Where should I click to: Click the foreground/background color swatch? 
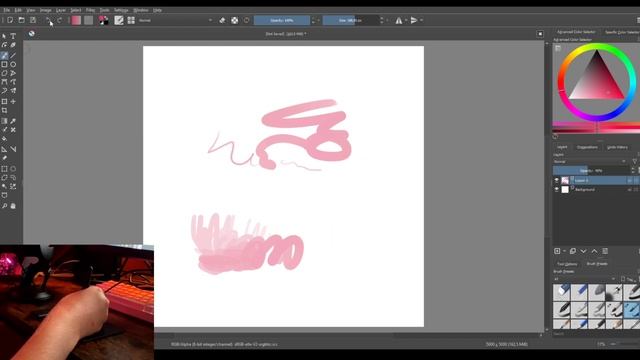click(x=104, y=20)
